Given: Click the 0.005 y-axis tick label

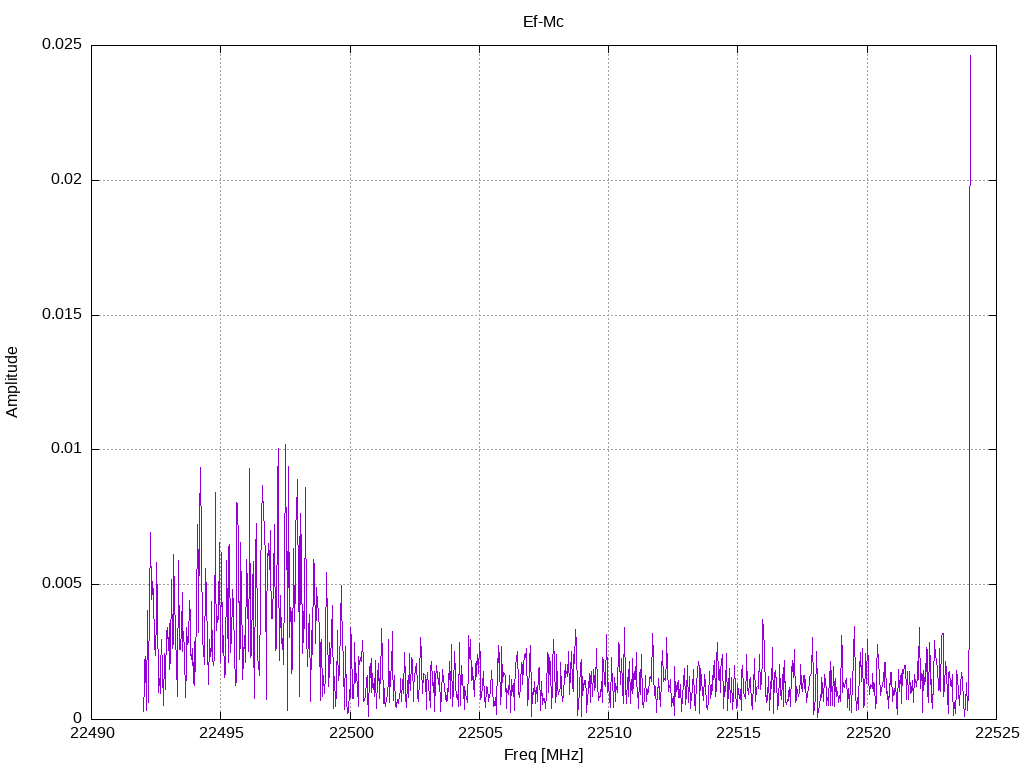Looking at the screenshot, I should [61, 584].
